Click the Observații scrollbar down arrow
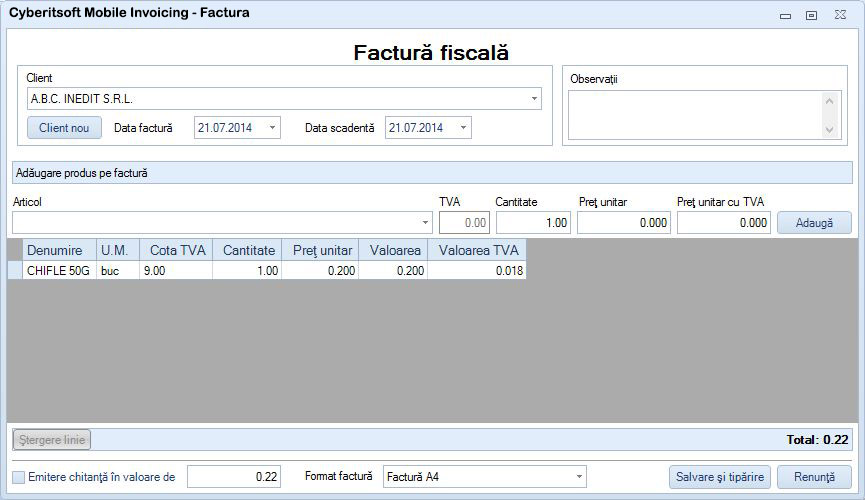 pyautogui.click(x=829, y=130)
